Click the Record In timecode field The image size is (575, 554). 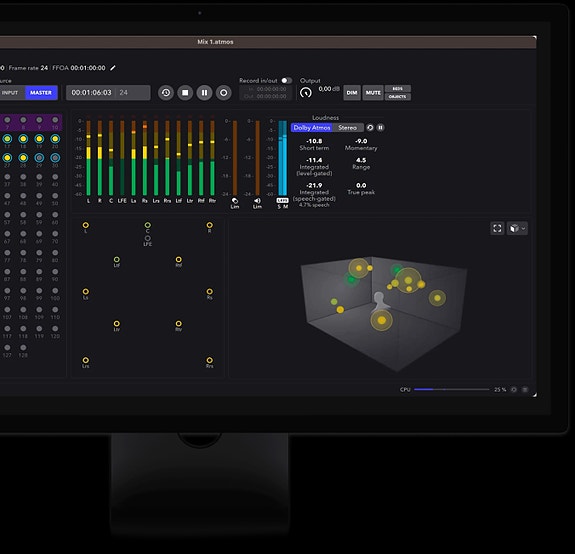(x=267, y=89)
